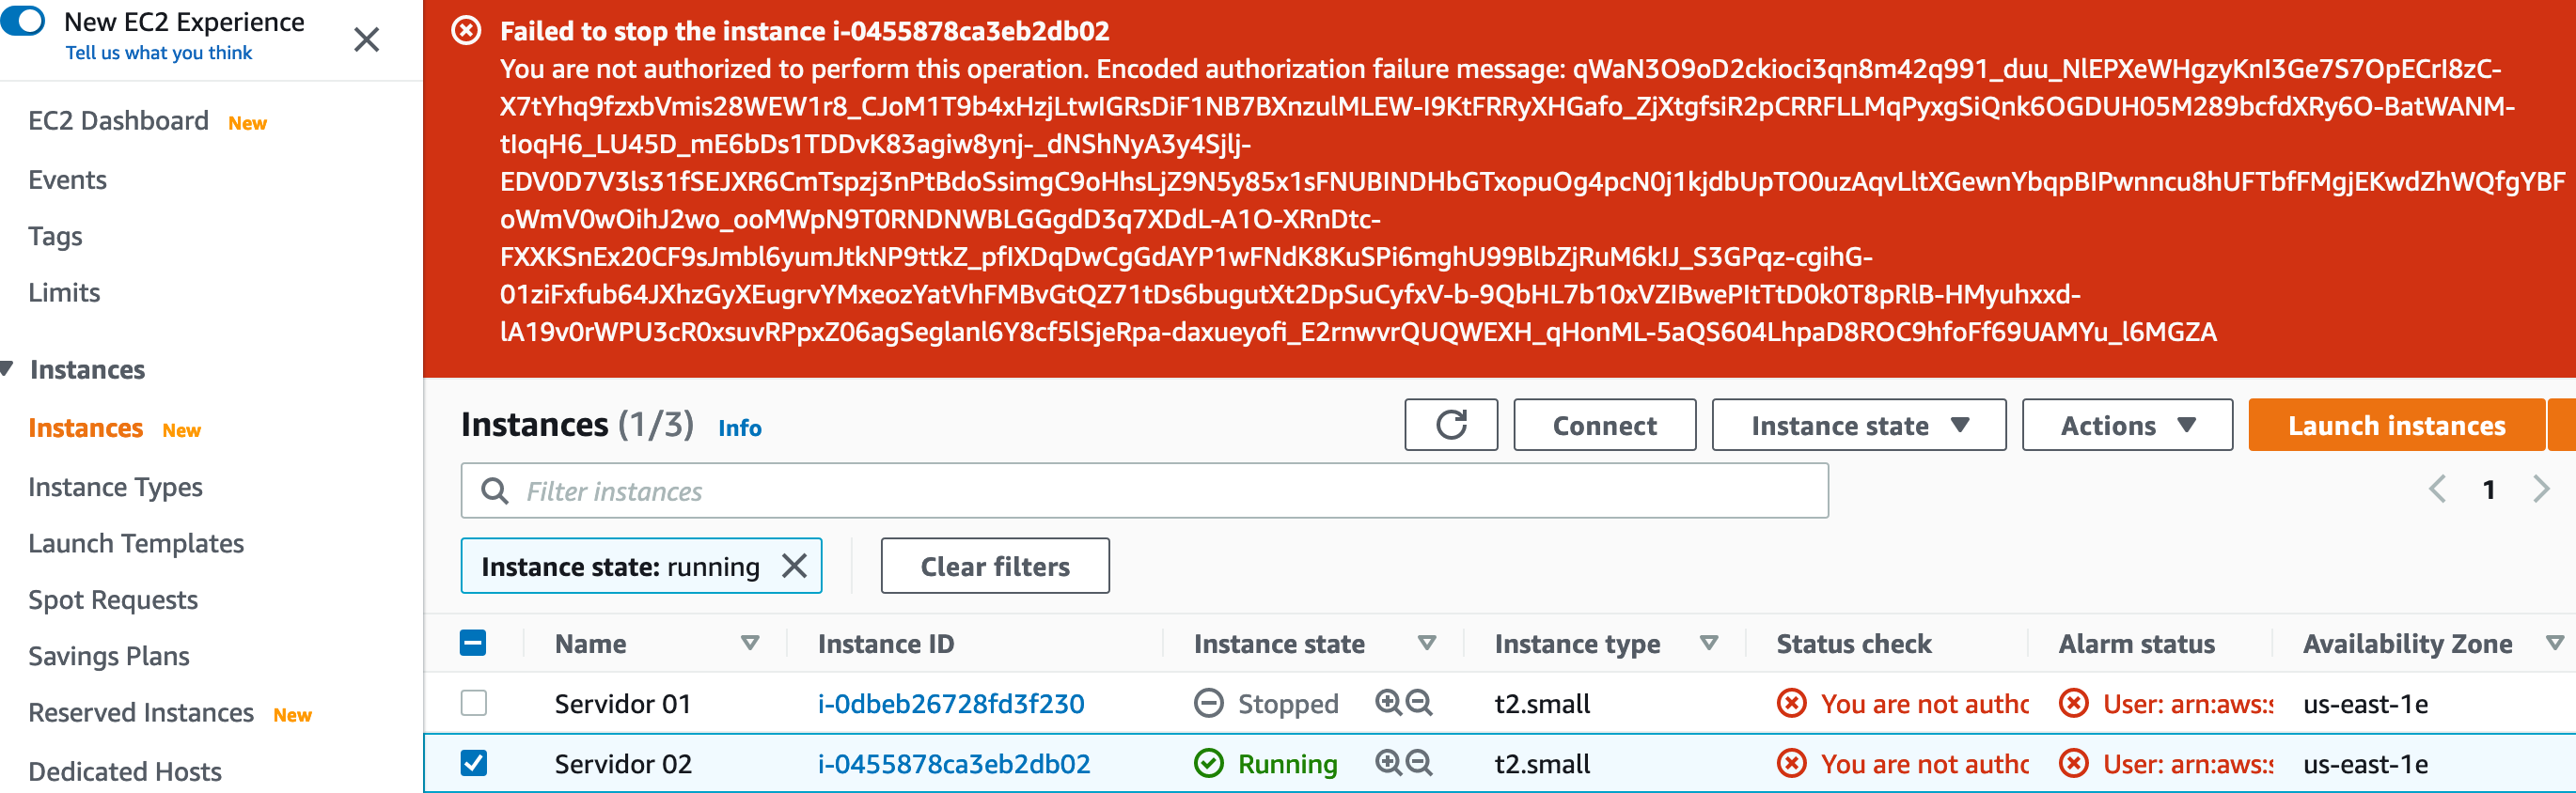Open the Actions dropdown

pyautogui.click(x=2127, y=425)
